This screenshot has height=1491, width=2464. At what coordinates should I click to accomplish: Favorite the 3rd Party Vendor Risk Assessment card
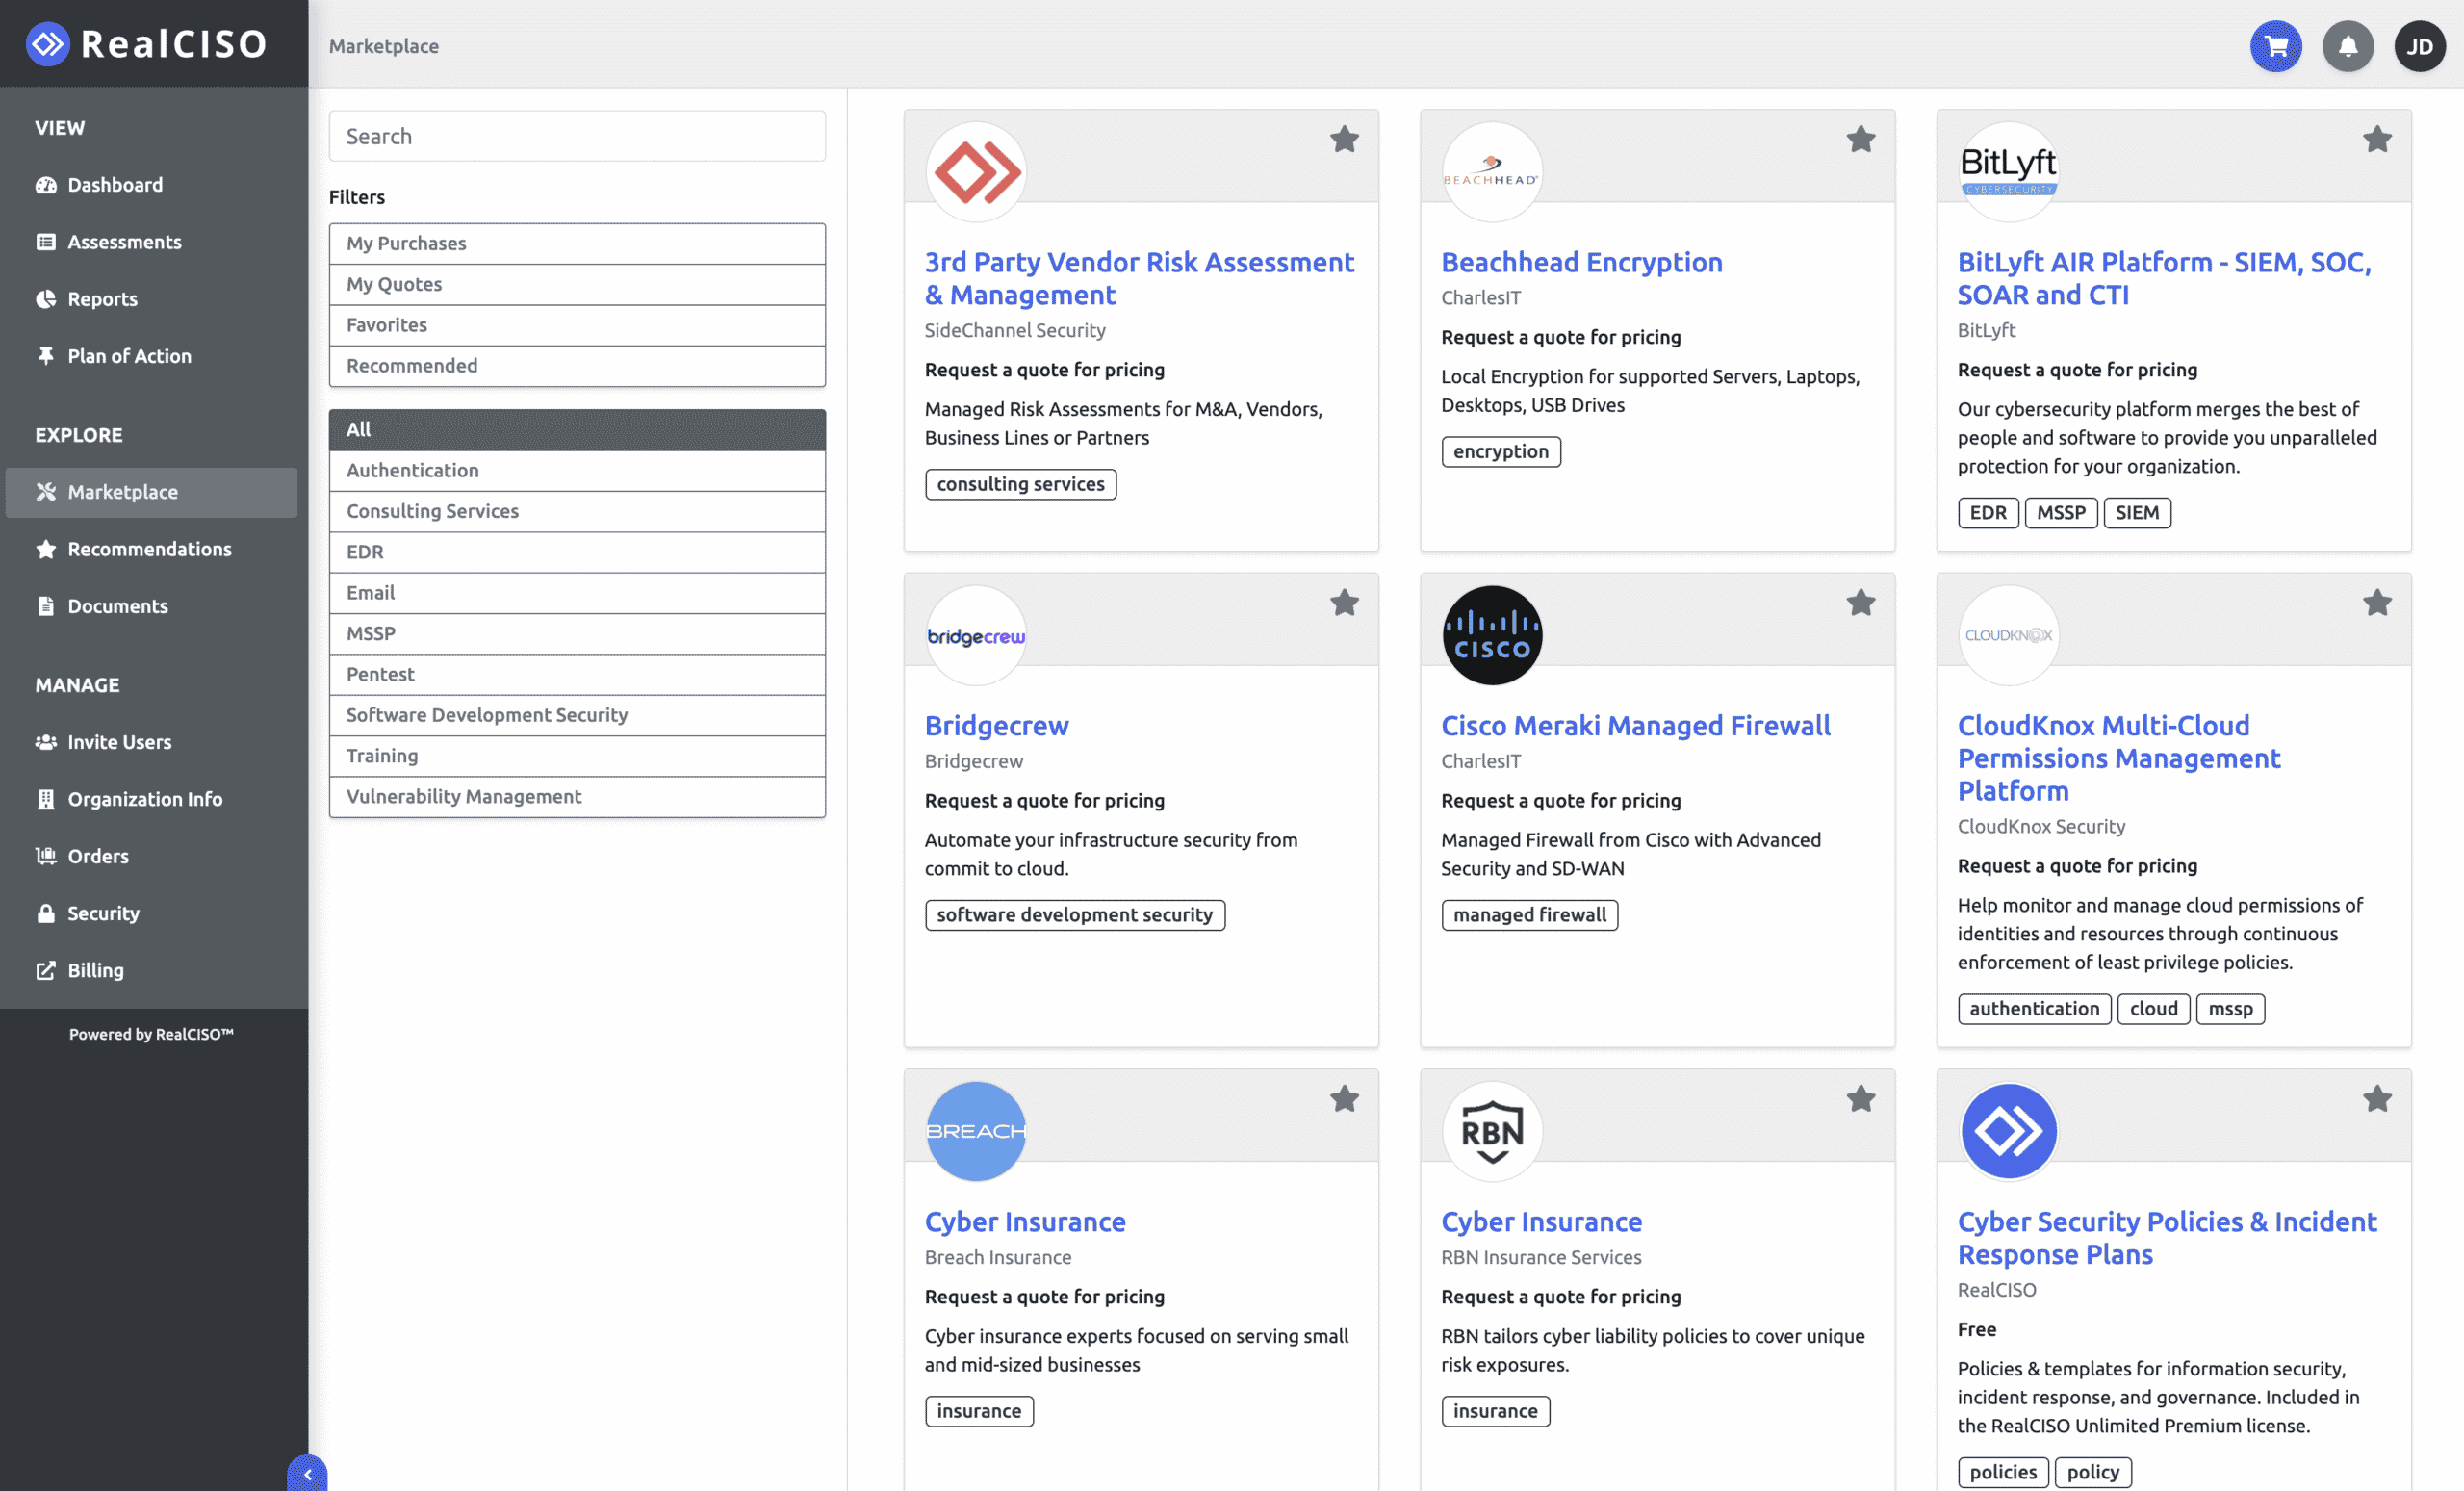pyautogui.click(x=1345, y=139)
